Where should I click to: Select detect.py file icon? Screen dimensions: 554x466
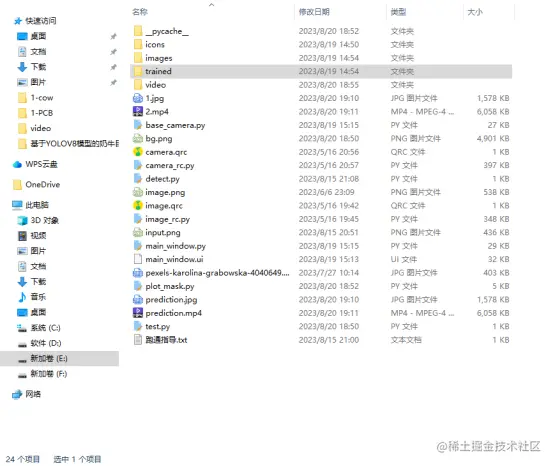138,179
